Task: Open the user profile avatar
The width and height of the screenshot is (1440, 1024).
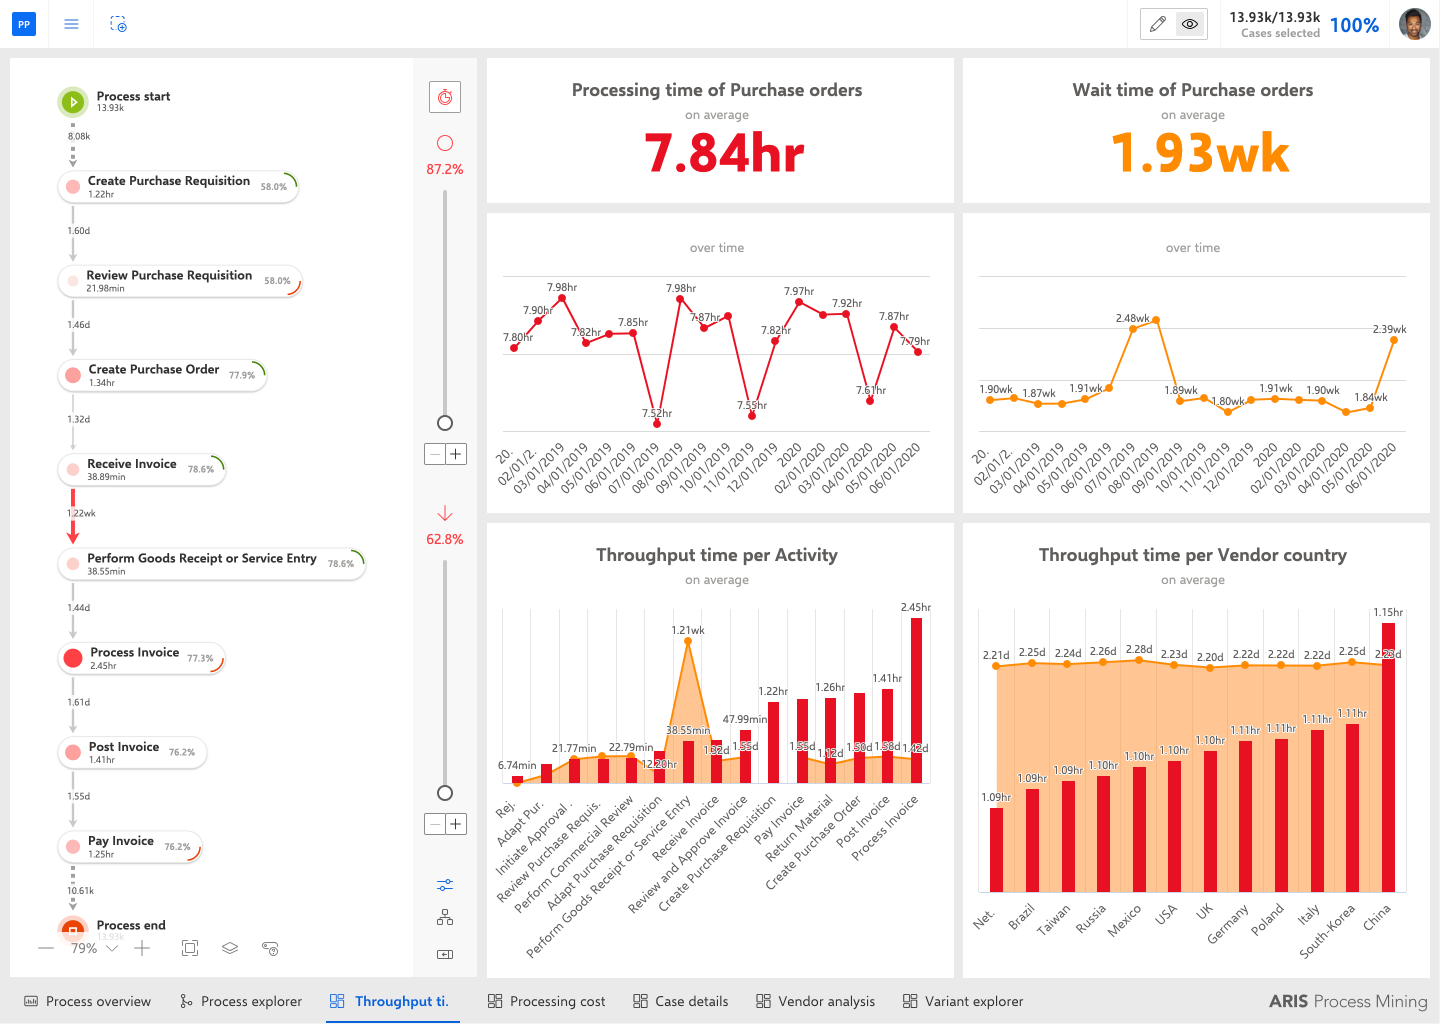Action: (x=1414, y=24)
